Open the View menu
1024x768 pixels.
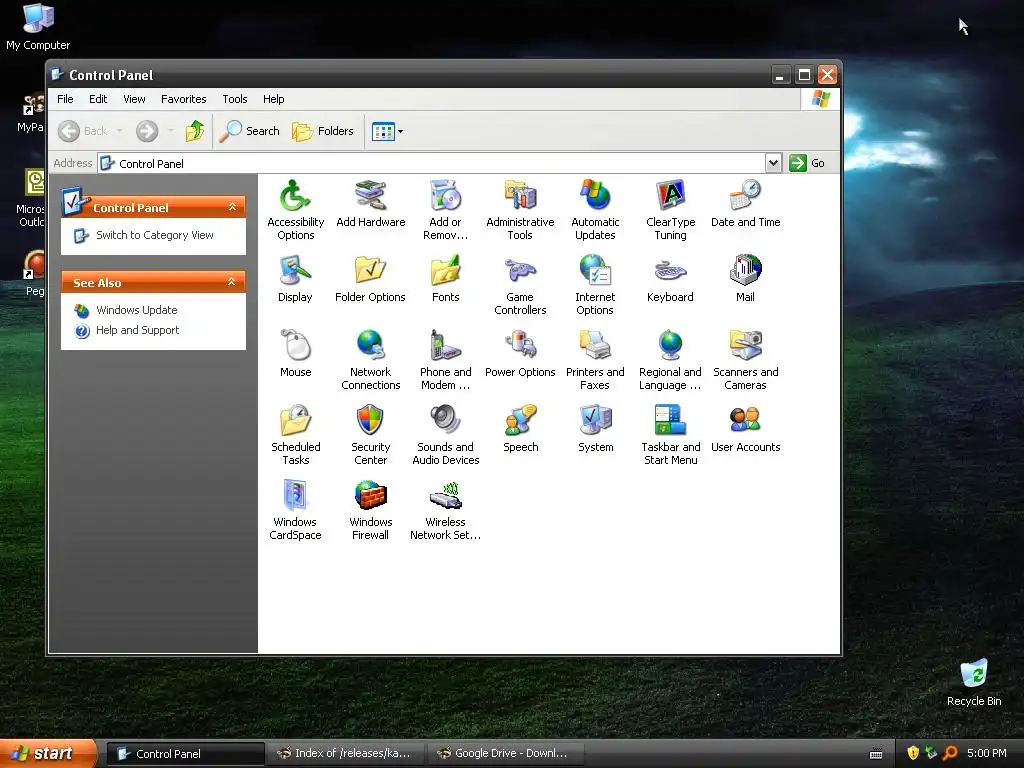click(x=134, y=99)
